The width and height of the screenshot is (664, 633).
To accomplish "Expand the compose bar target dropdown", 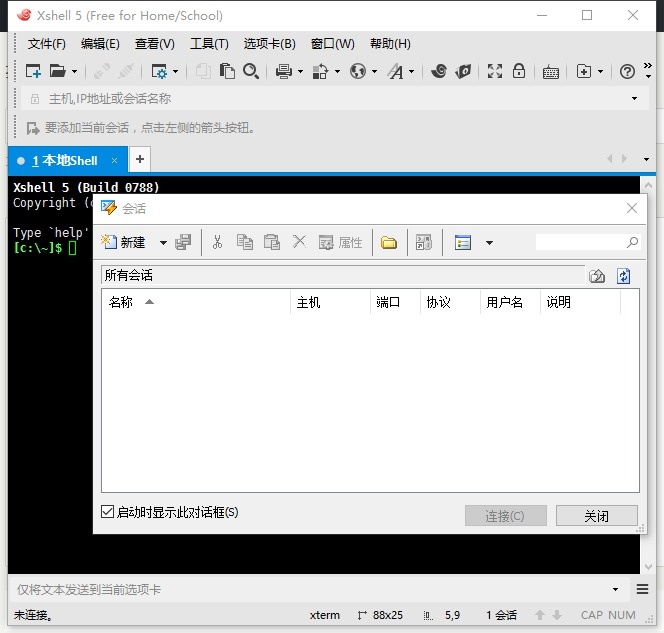I will [615, 589].
